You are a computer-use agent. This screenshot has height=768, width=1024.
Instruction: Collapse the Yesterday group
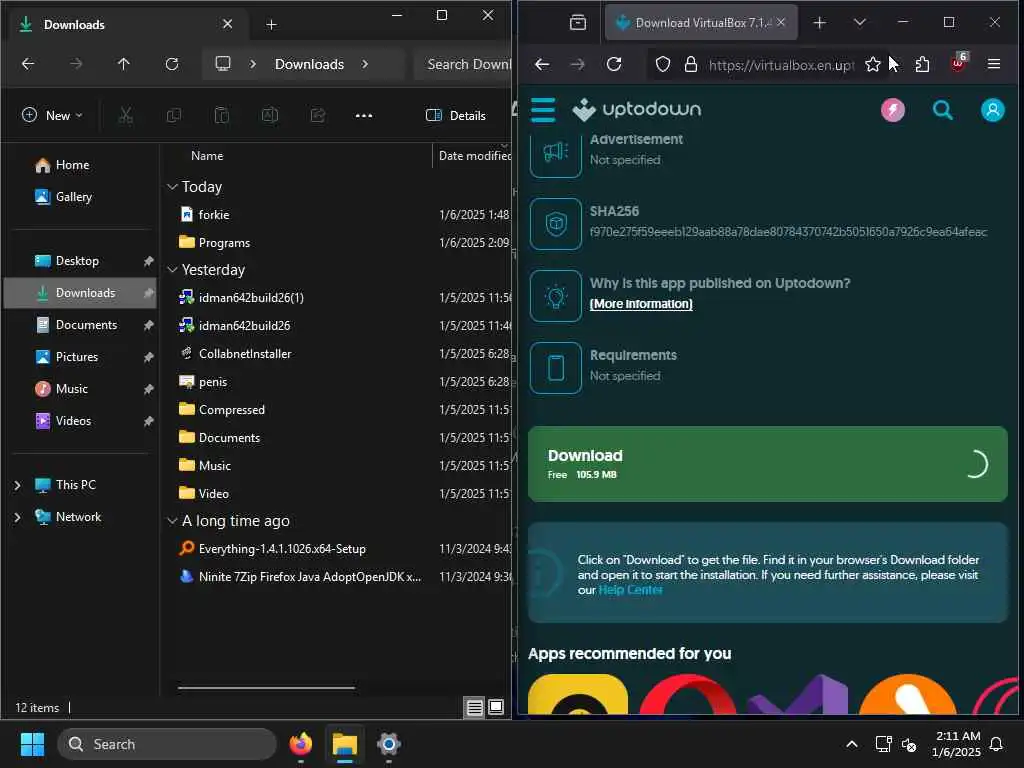(172, 270)
